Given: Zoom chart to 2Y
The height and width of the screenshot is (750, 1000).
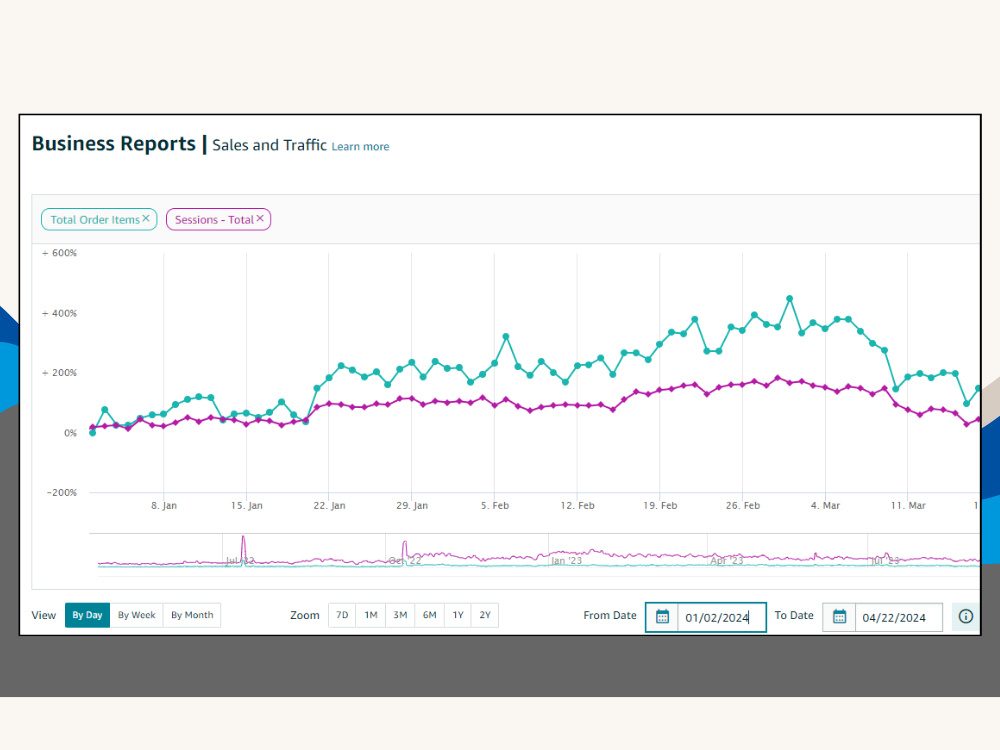Looking at the screenshot, I should (x=485, y=615).
